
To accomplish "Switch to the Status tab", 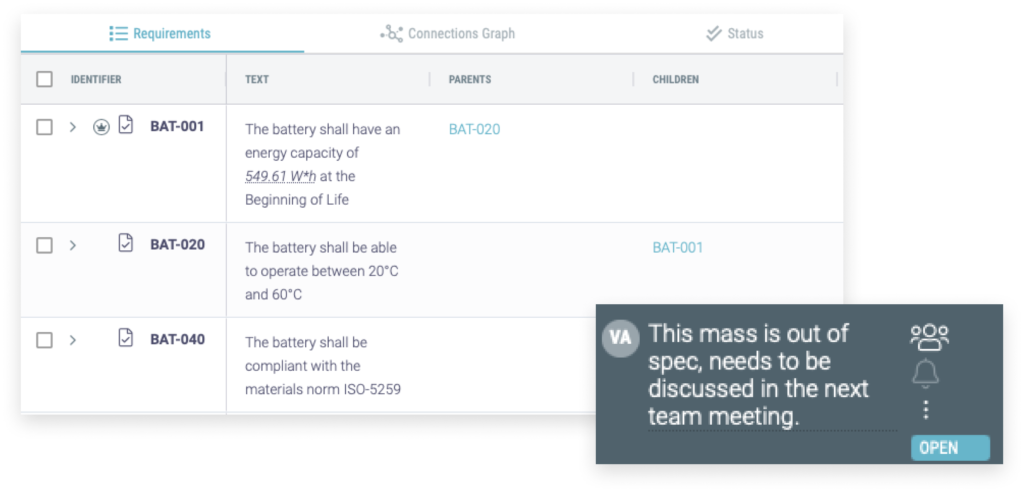I will 735,33.
